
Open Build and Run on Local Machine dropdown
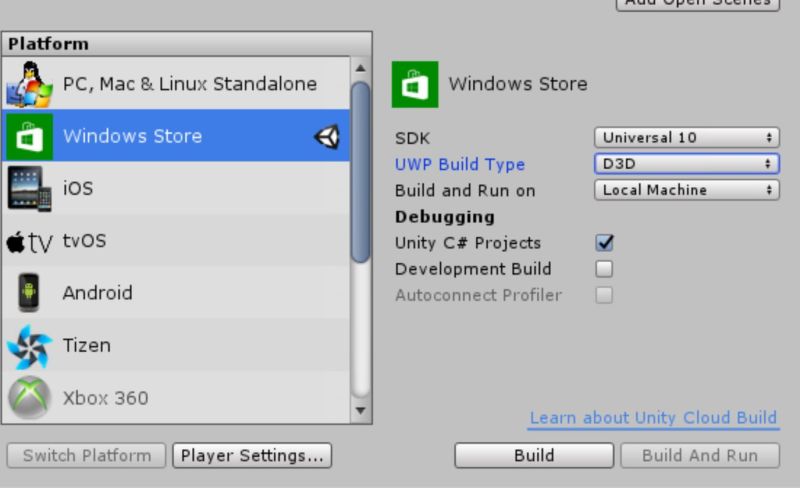coord(687,190)
